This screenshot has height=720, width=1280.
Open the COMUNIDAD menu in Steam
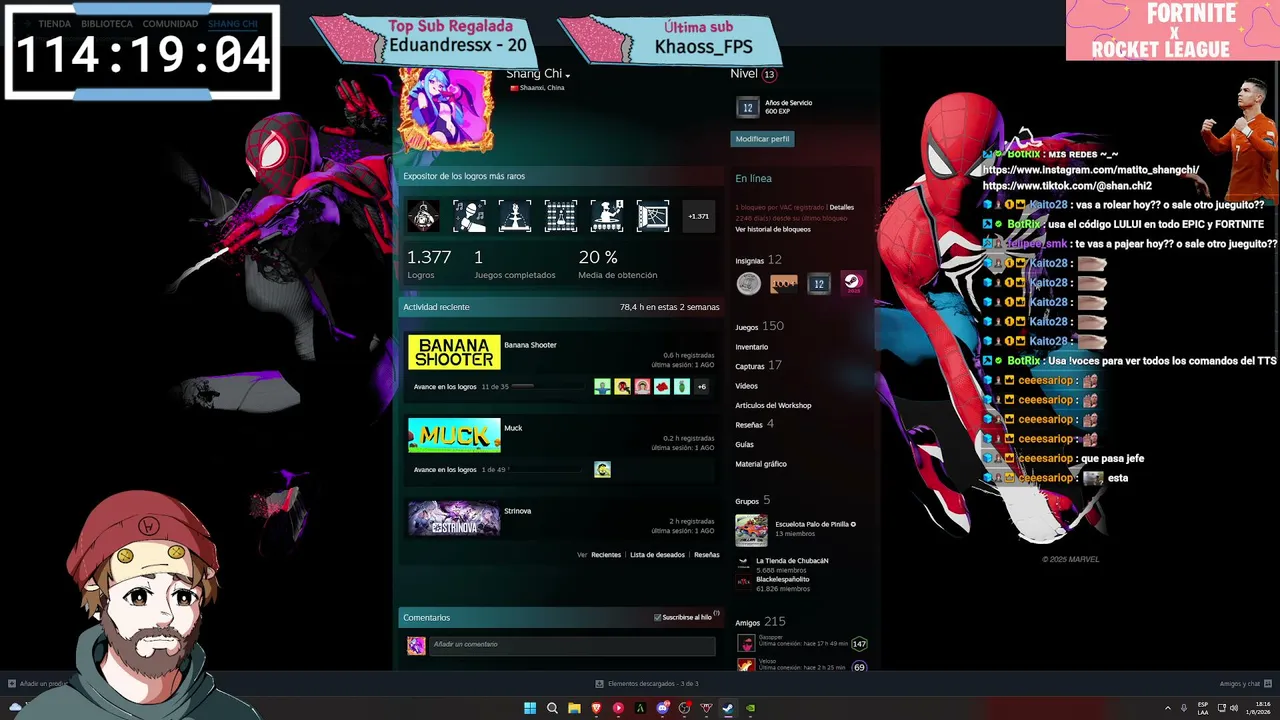click(170, 24)
